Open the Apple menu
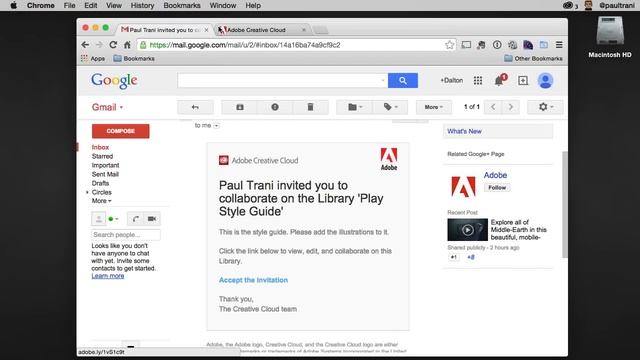640x360 pixels. (13, 5)
